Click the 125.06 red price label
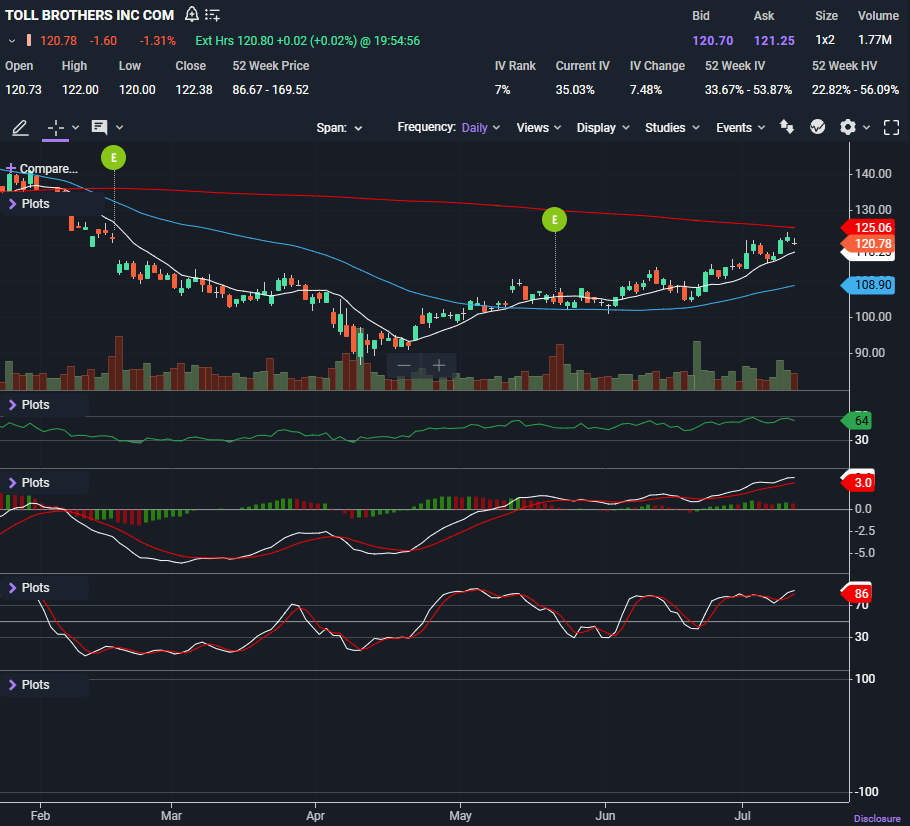The image size is (910, 826). pos(868,228)
